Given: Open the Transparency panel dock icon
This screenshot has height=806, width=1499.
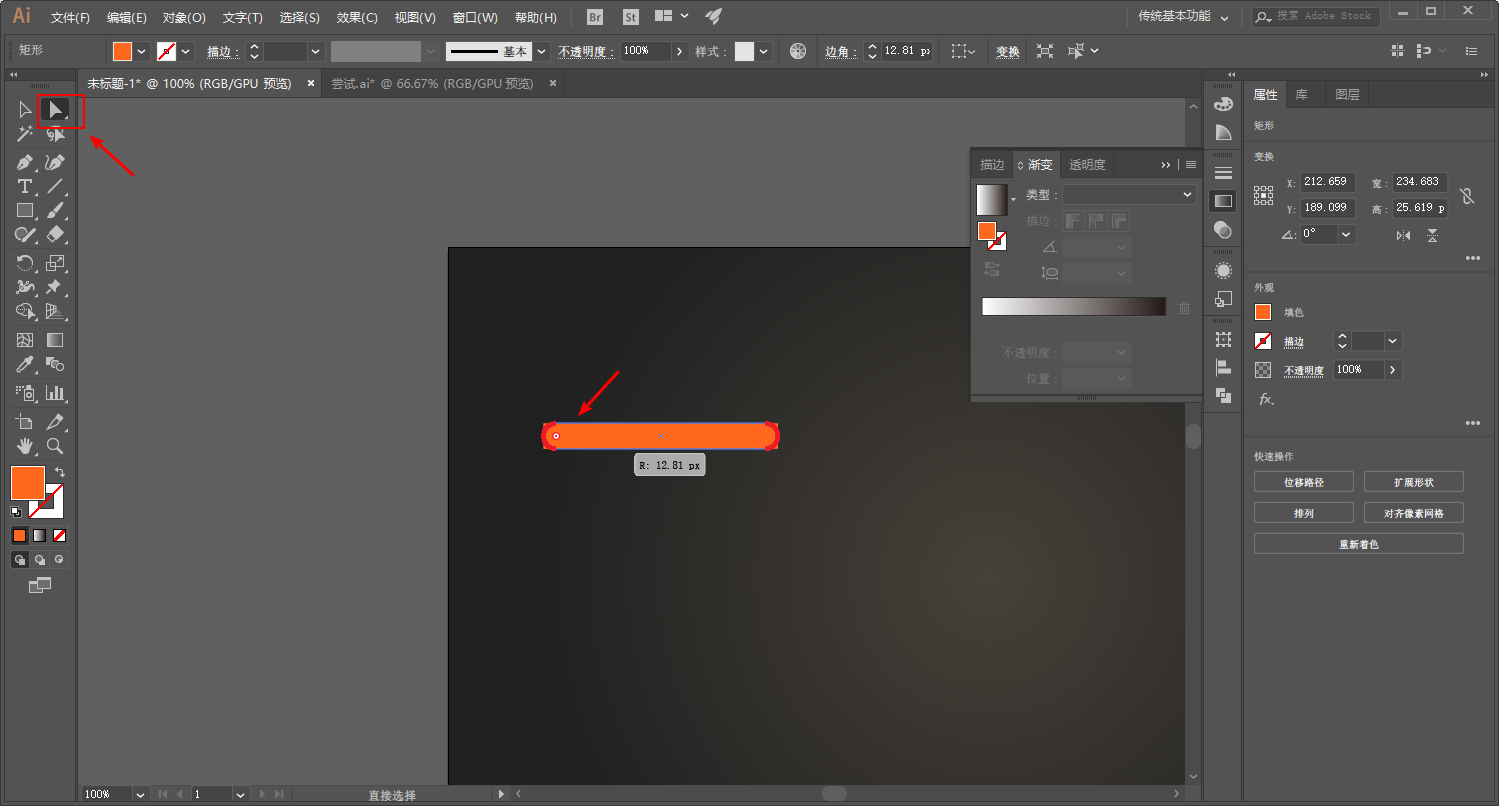Looking at the screenshot, I should (1223, 229).
